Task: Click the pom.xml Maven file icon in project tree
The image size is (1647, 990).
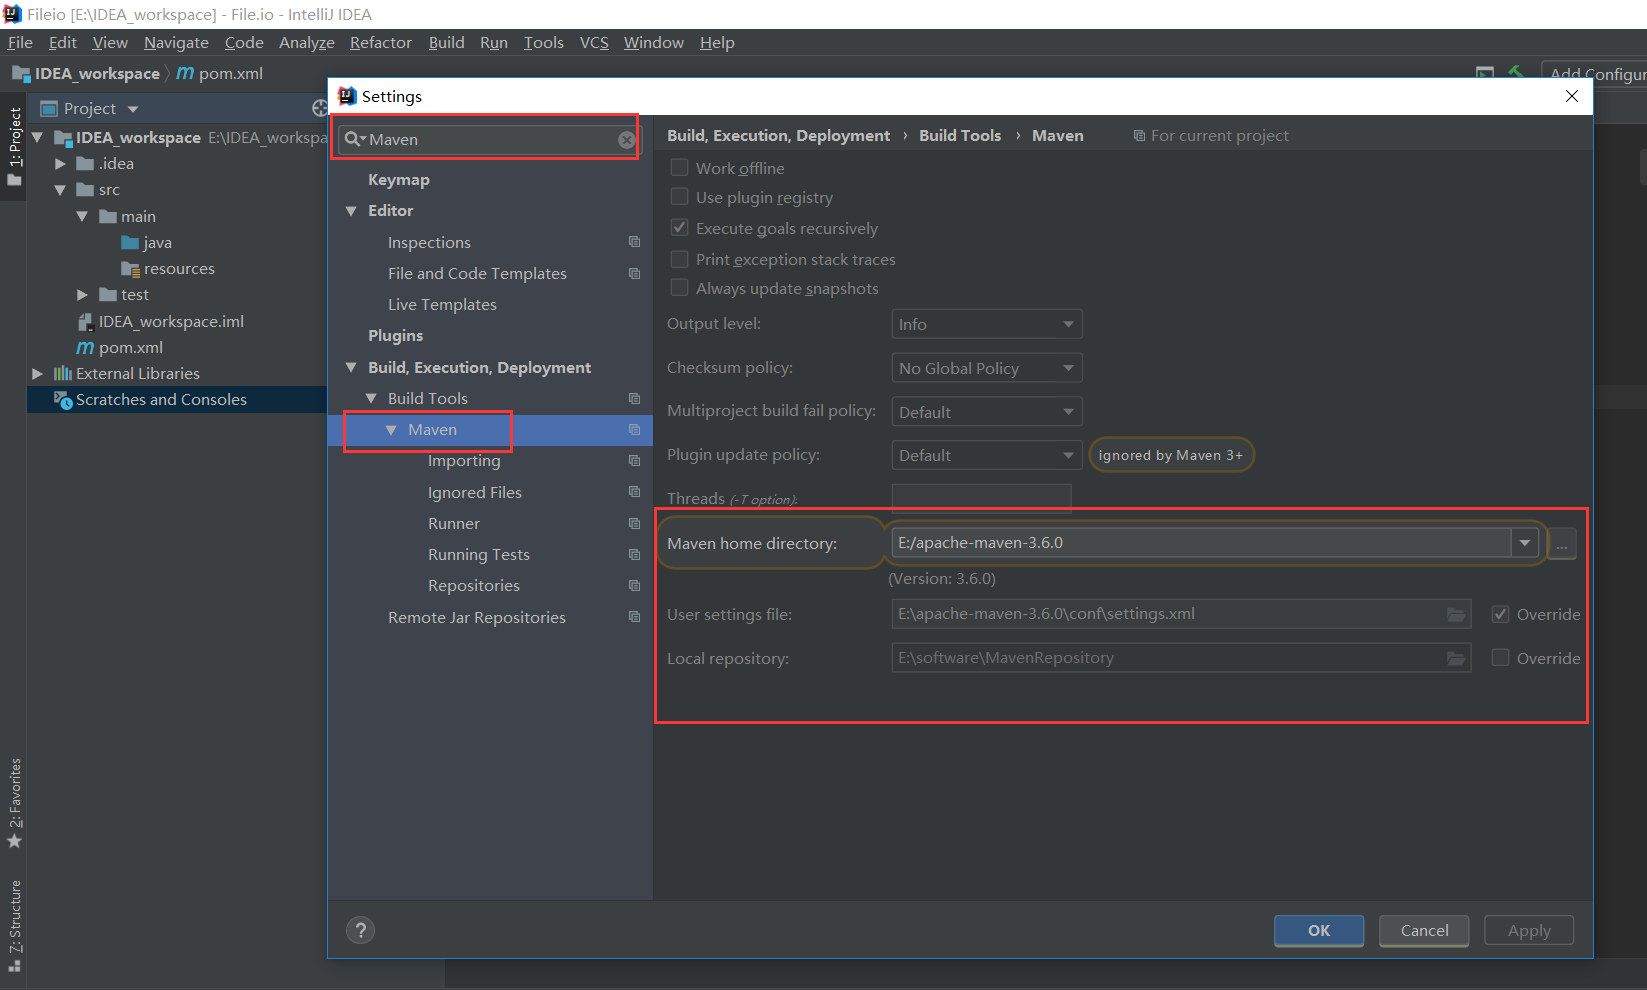Action: [x=85, y=348]
